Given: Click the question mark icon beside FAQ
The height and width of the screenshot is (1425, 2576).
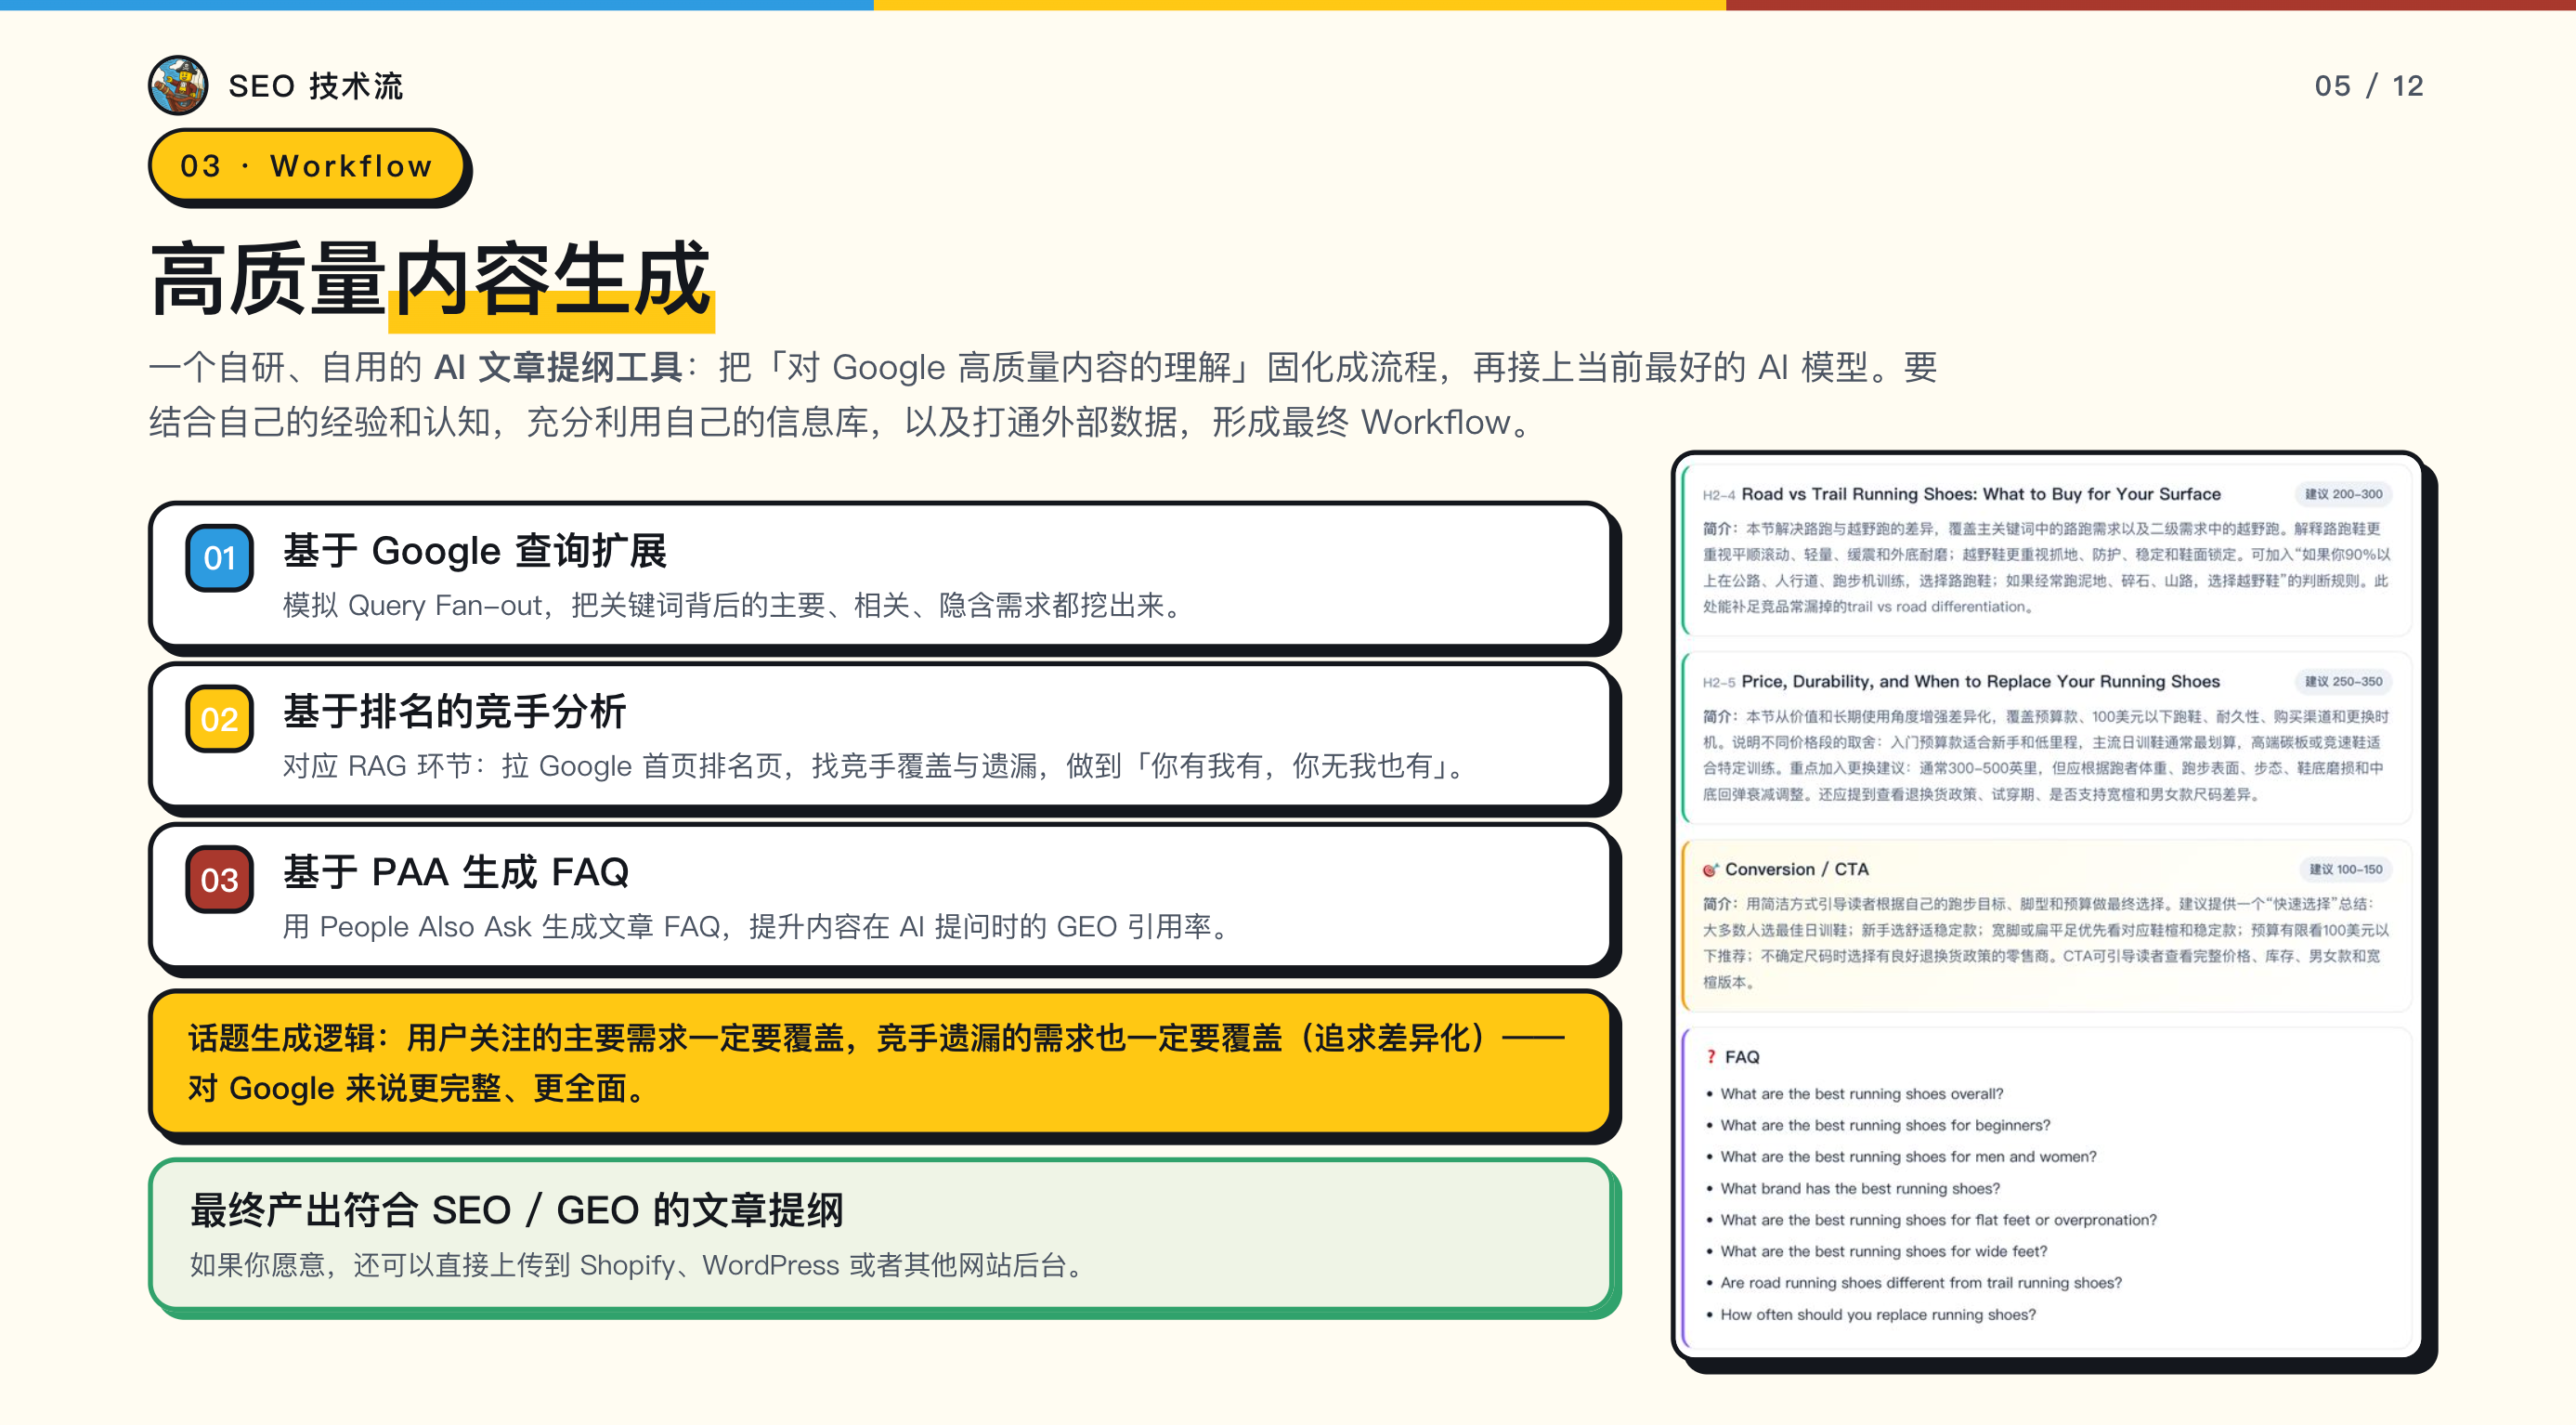Looking at the screenshot, I should [x=1710, y=1057].
